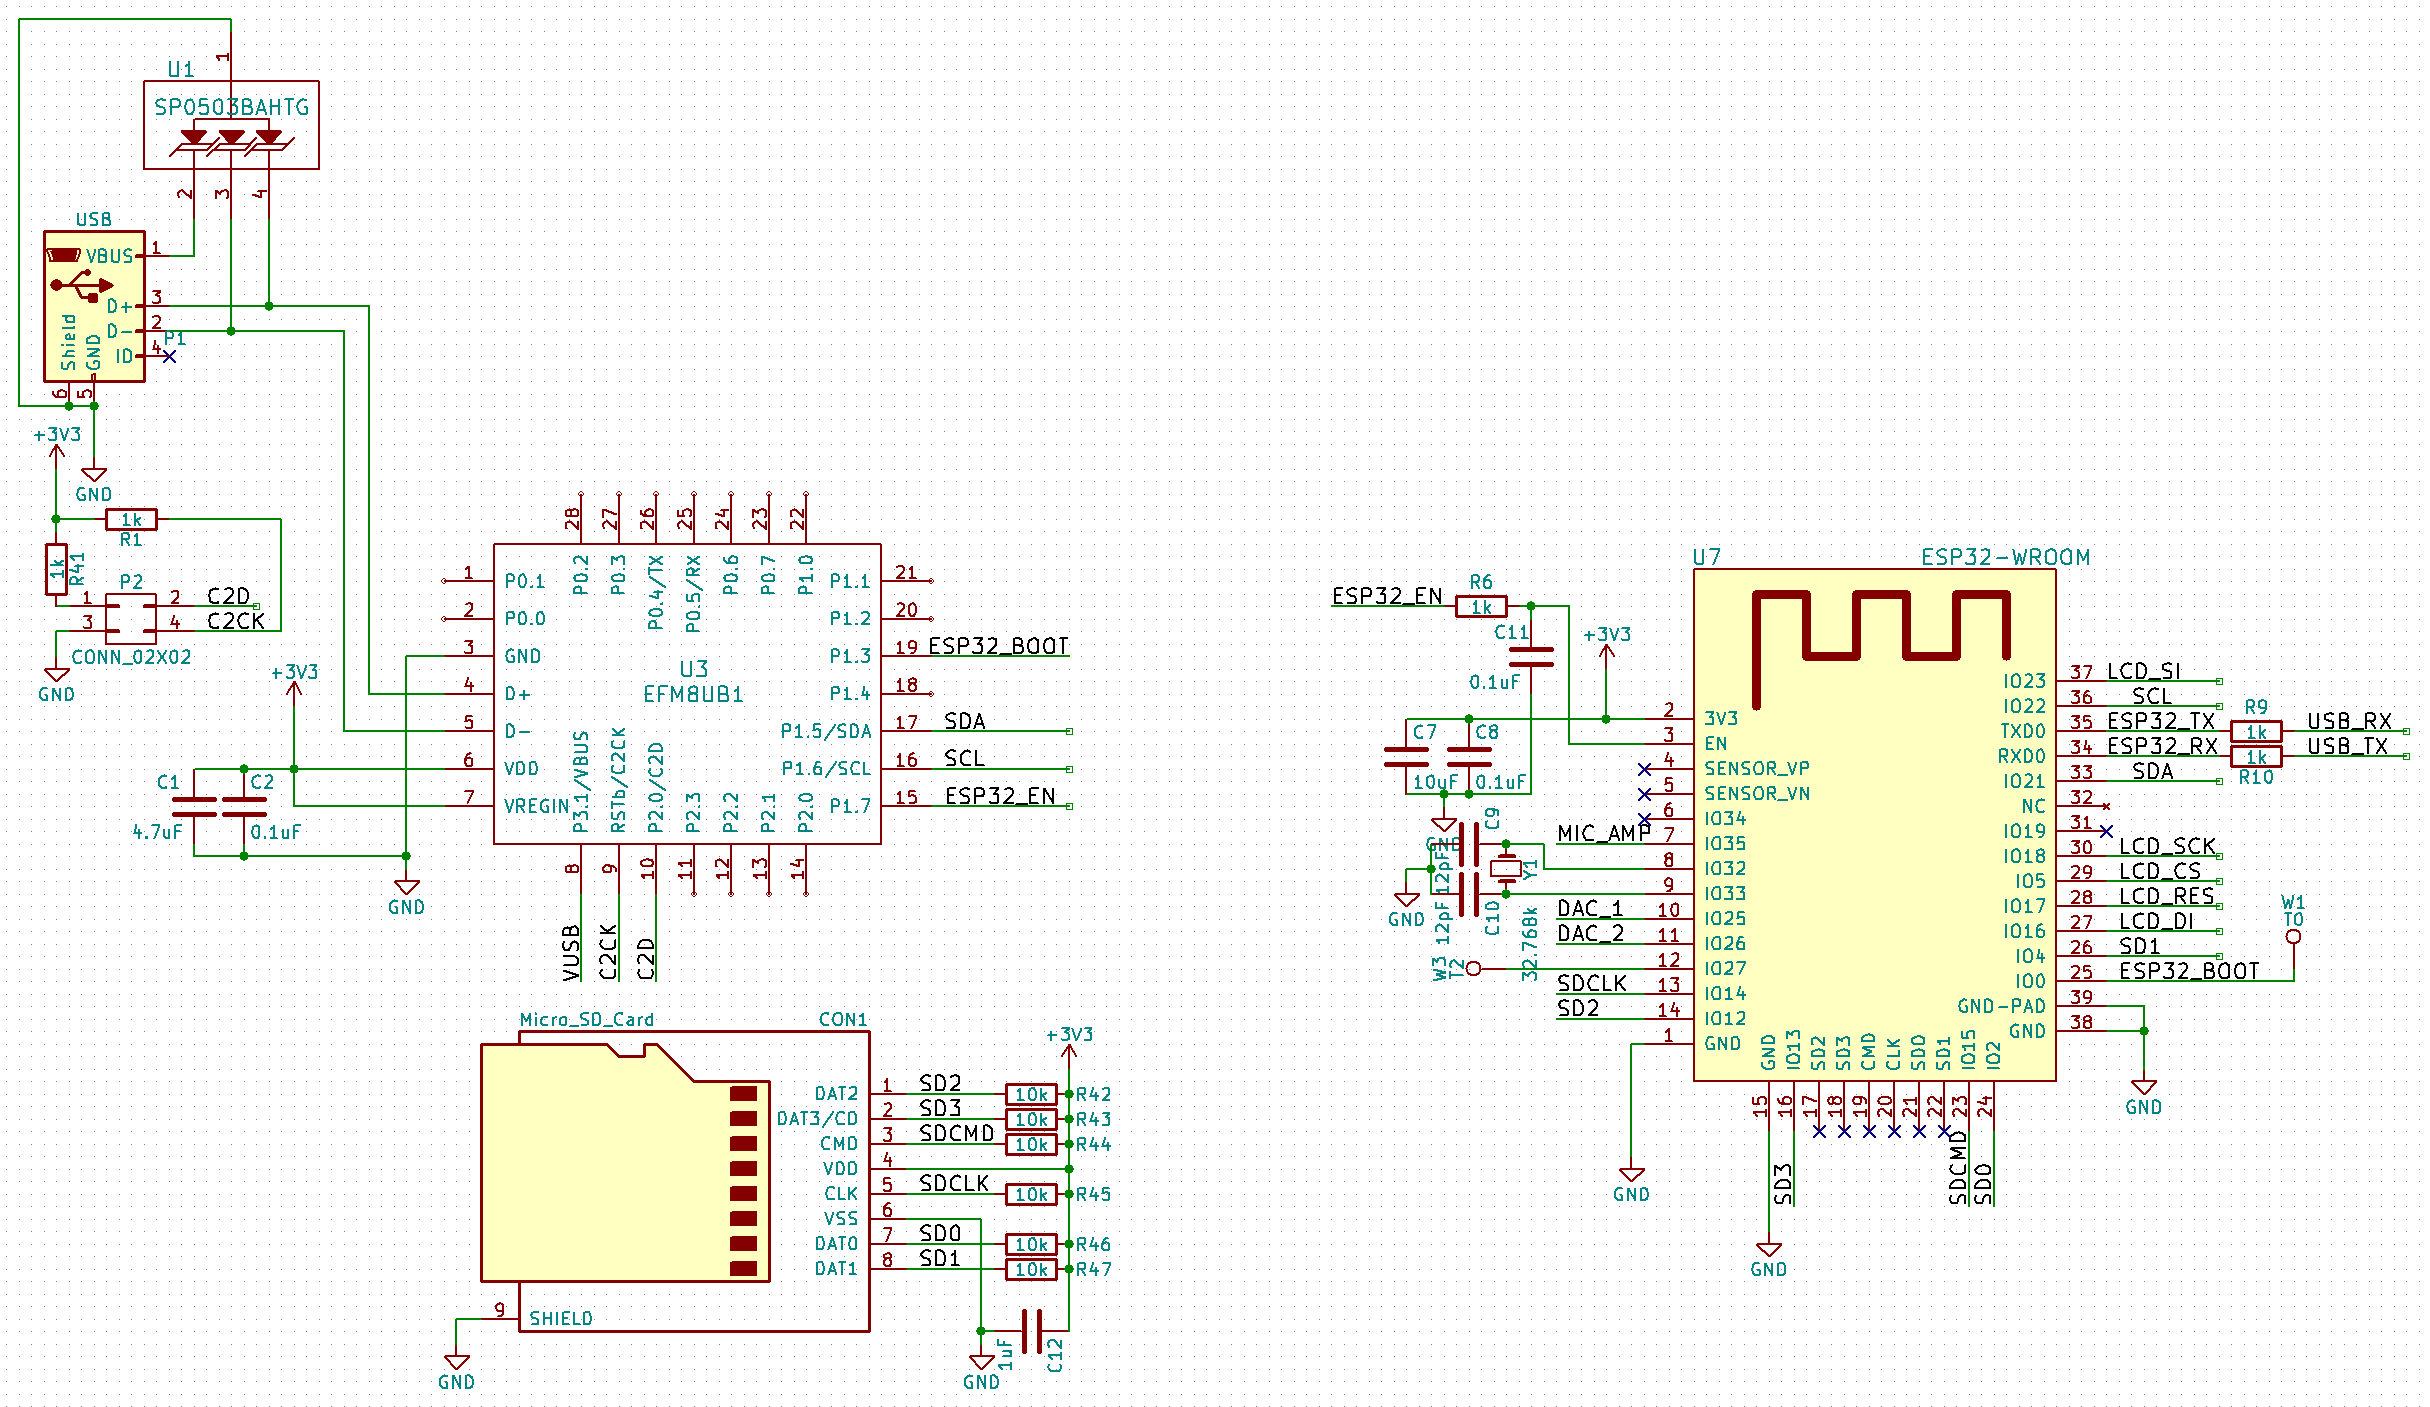
Task: Click the CONN_02X02 value text
Action: coord(131,657)
